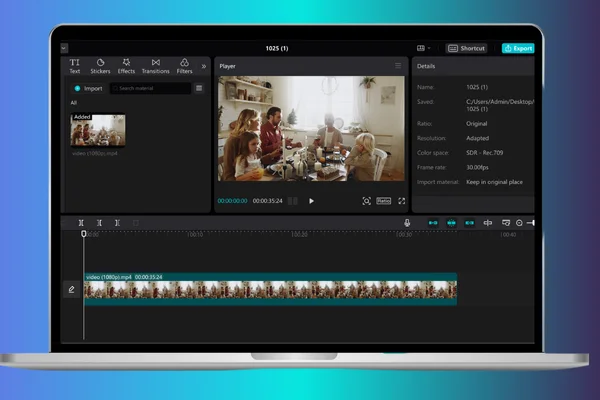The width and height of the screenshot is (600, 400).
Task: Start the voiceover microphone recording
Action: point(407,223)
